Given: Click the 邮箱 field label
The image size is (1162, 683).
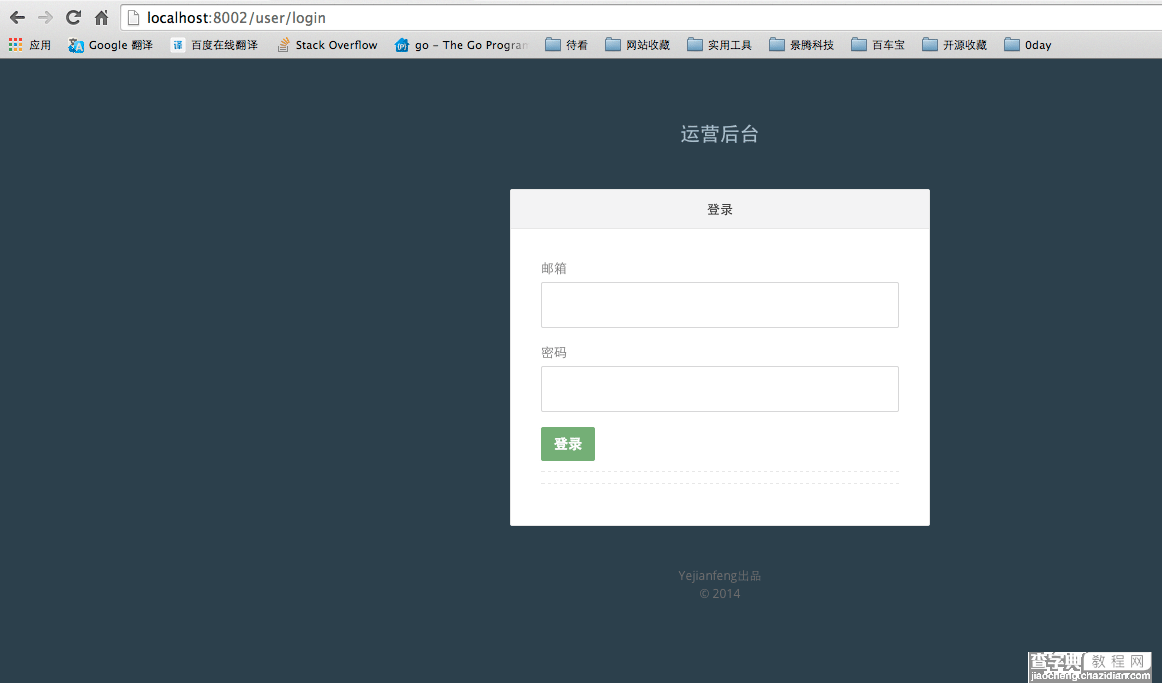Looking at the screenshot, I should (x=554, y=268).
